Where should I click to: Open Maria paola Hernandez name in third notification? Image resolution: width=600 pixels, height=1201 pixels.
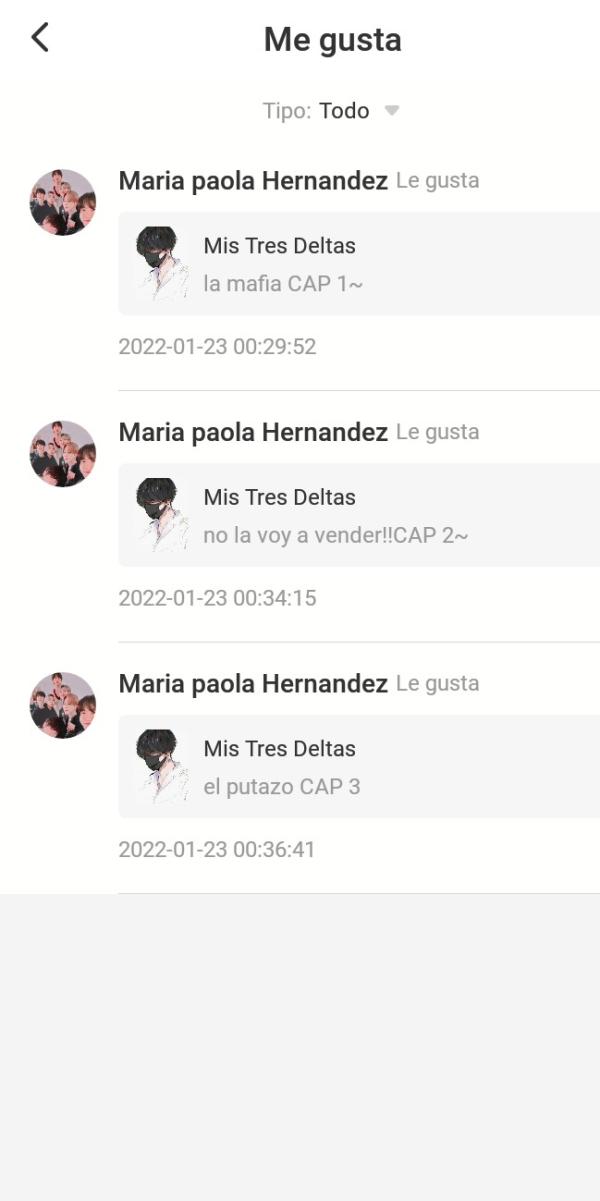point(253,684)
